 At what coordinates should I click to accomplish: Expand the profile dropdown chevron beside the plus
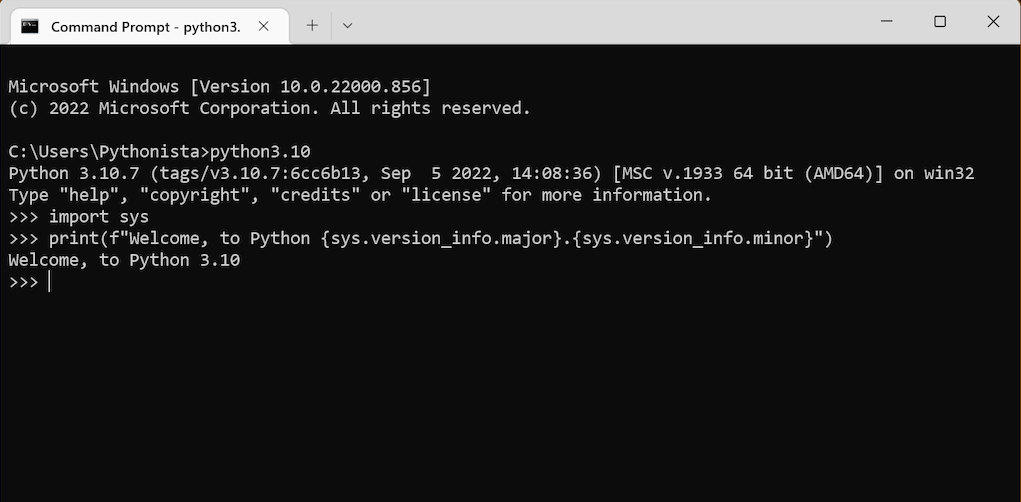(347, 25)
